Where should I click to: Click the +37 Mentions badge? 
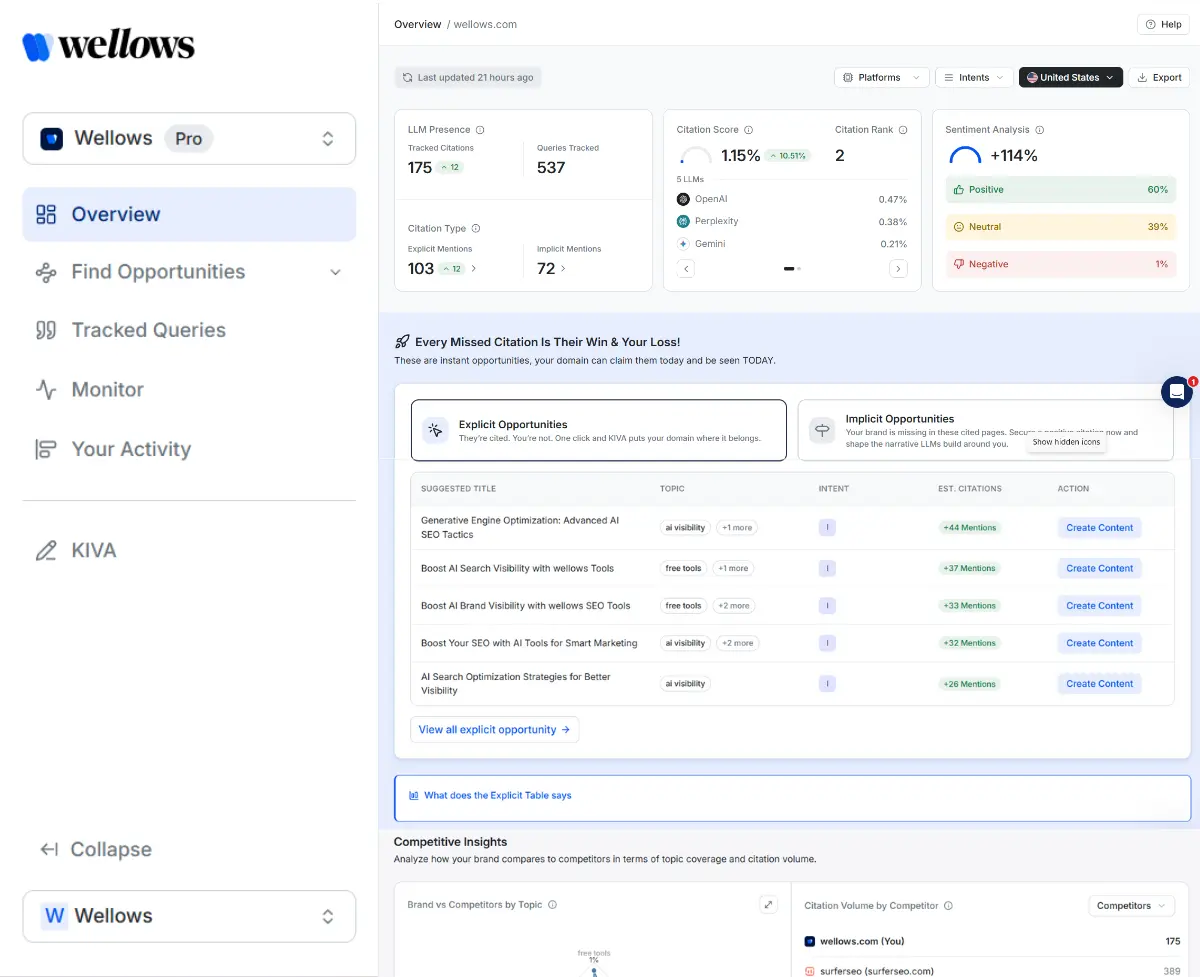coord(969,568)
